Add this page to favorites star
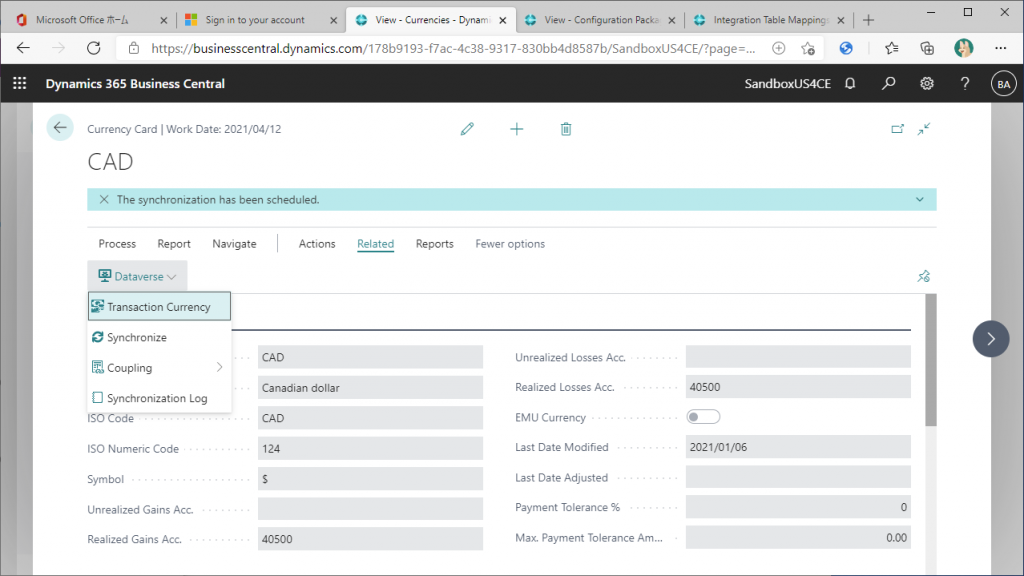 [808, 48]
